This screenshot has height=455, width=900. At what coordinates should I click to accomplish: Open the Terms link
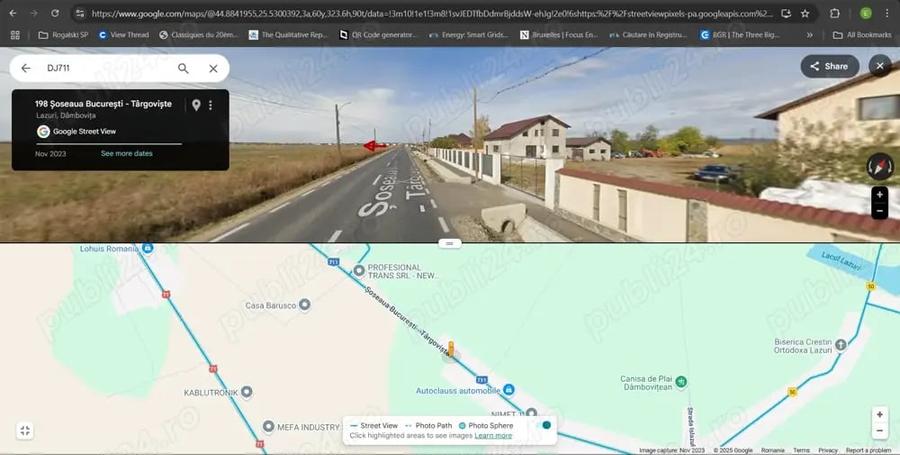802,450
